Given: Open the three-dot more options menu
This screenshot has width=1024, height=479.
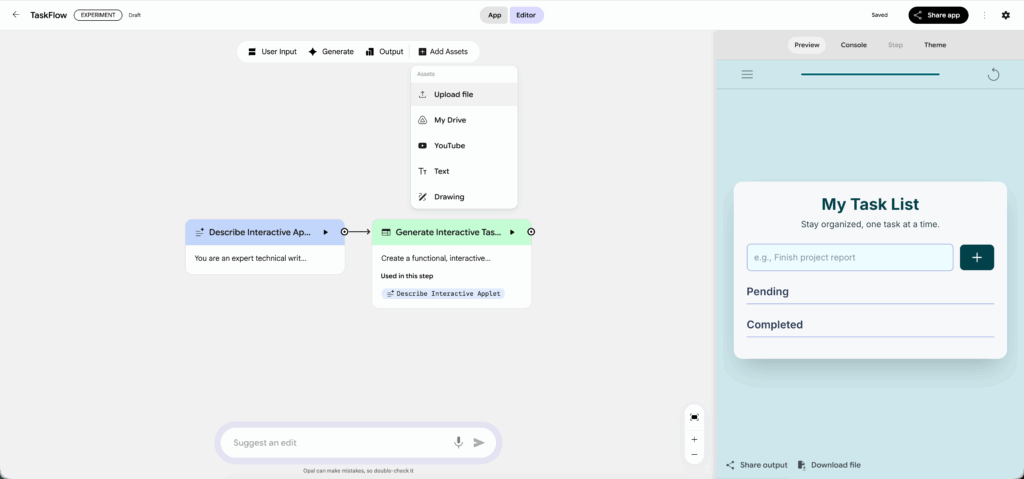Looking at the screenshot, I should [x=985, y=15].
